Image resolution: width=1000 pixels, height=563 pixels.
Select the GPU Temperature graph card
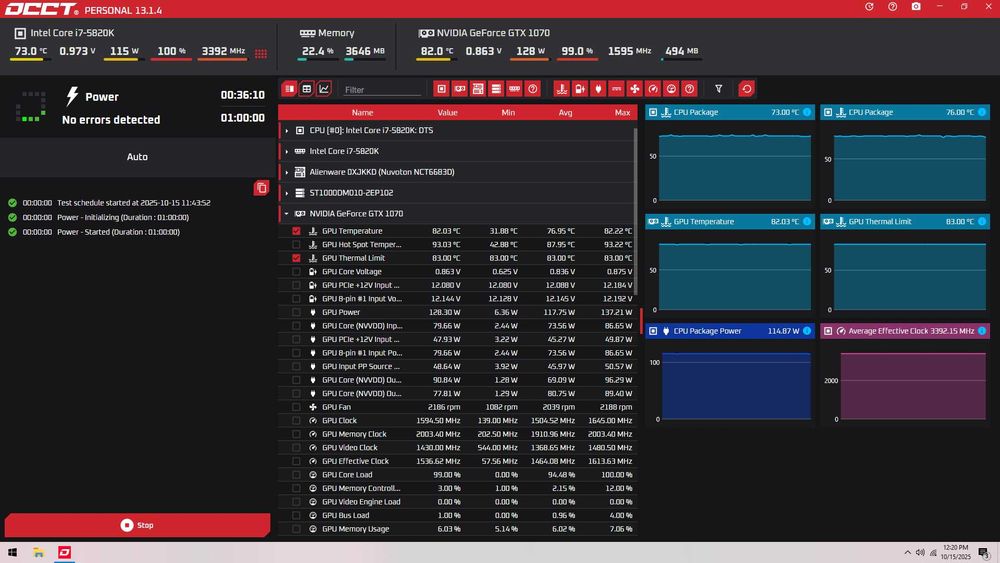tap(730, 264)
